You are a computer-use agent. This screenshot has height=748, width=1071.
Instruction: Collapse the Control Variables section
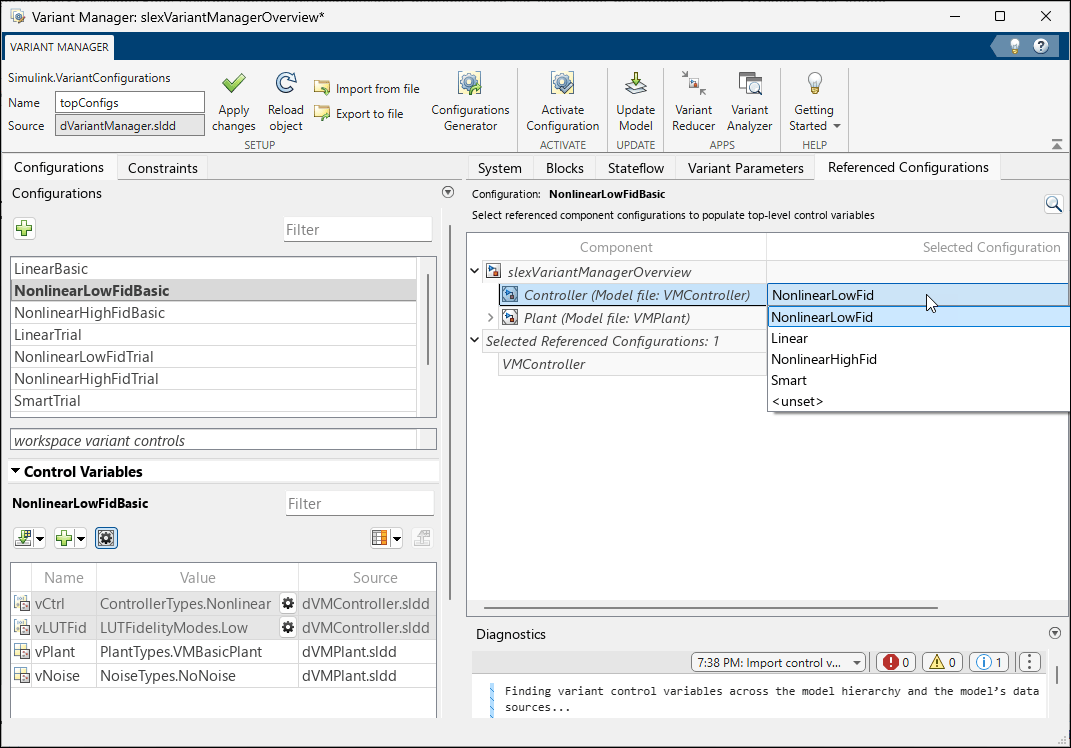[16, 471]
